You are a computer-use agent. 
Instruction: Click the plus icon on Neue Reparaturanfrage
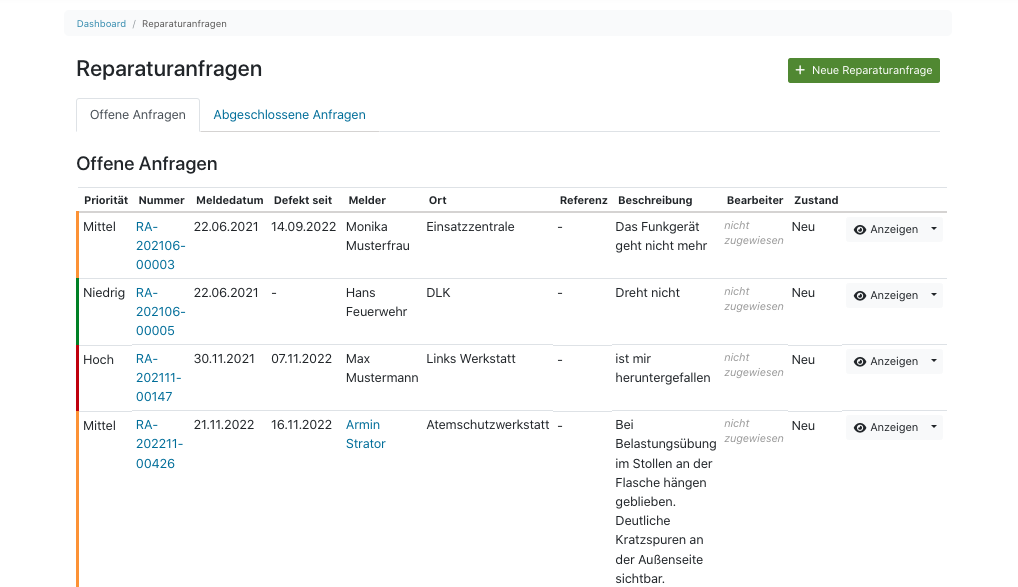coord(800,71)
